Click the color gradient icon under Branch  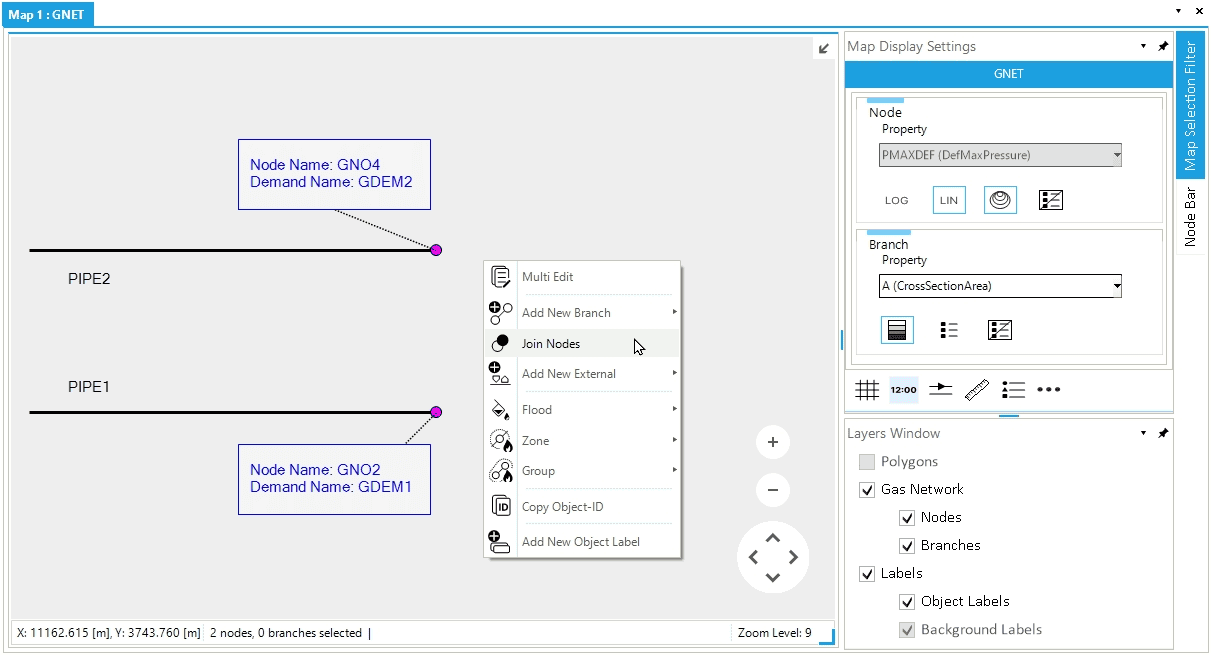[897, 330]
